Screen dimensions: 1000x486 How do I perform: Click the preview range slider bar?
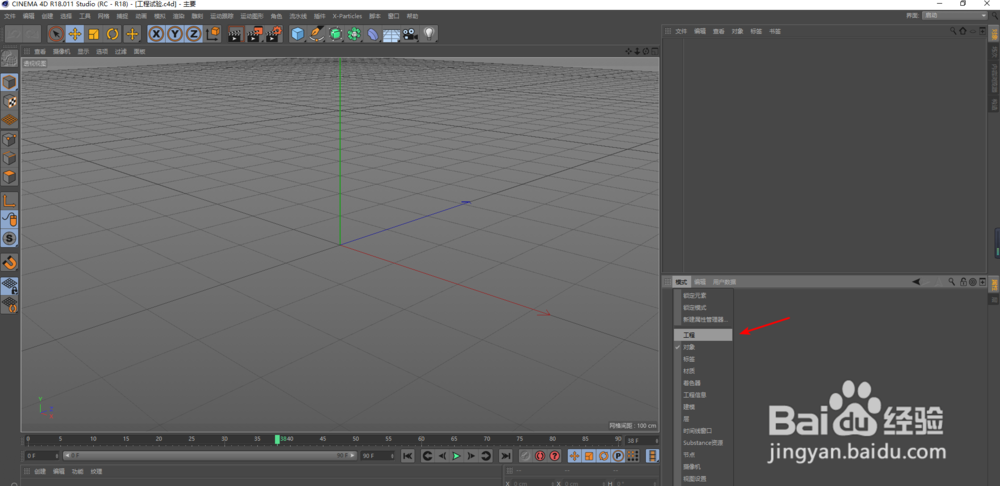208,456
